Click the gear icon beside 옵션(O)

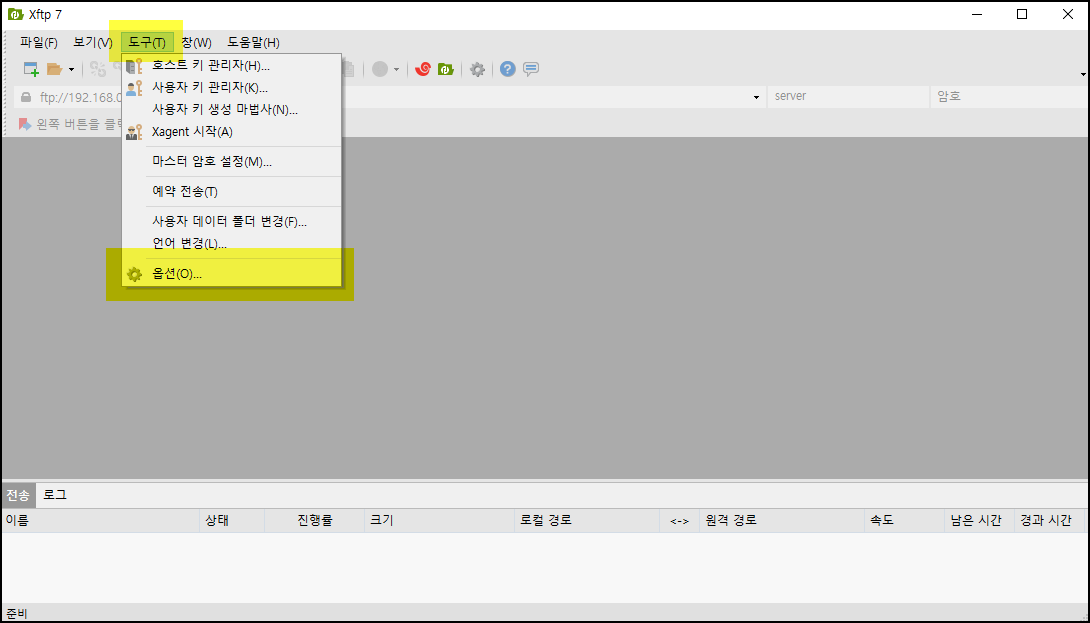point(134,274)
